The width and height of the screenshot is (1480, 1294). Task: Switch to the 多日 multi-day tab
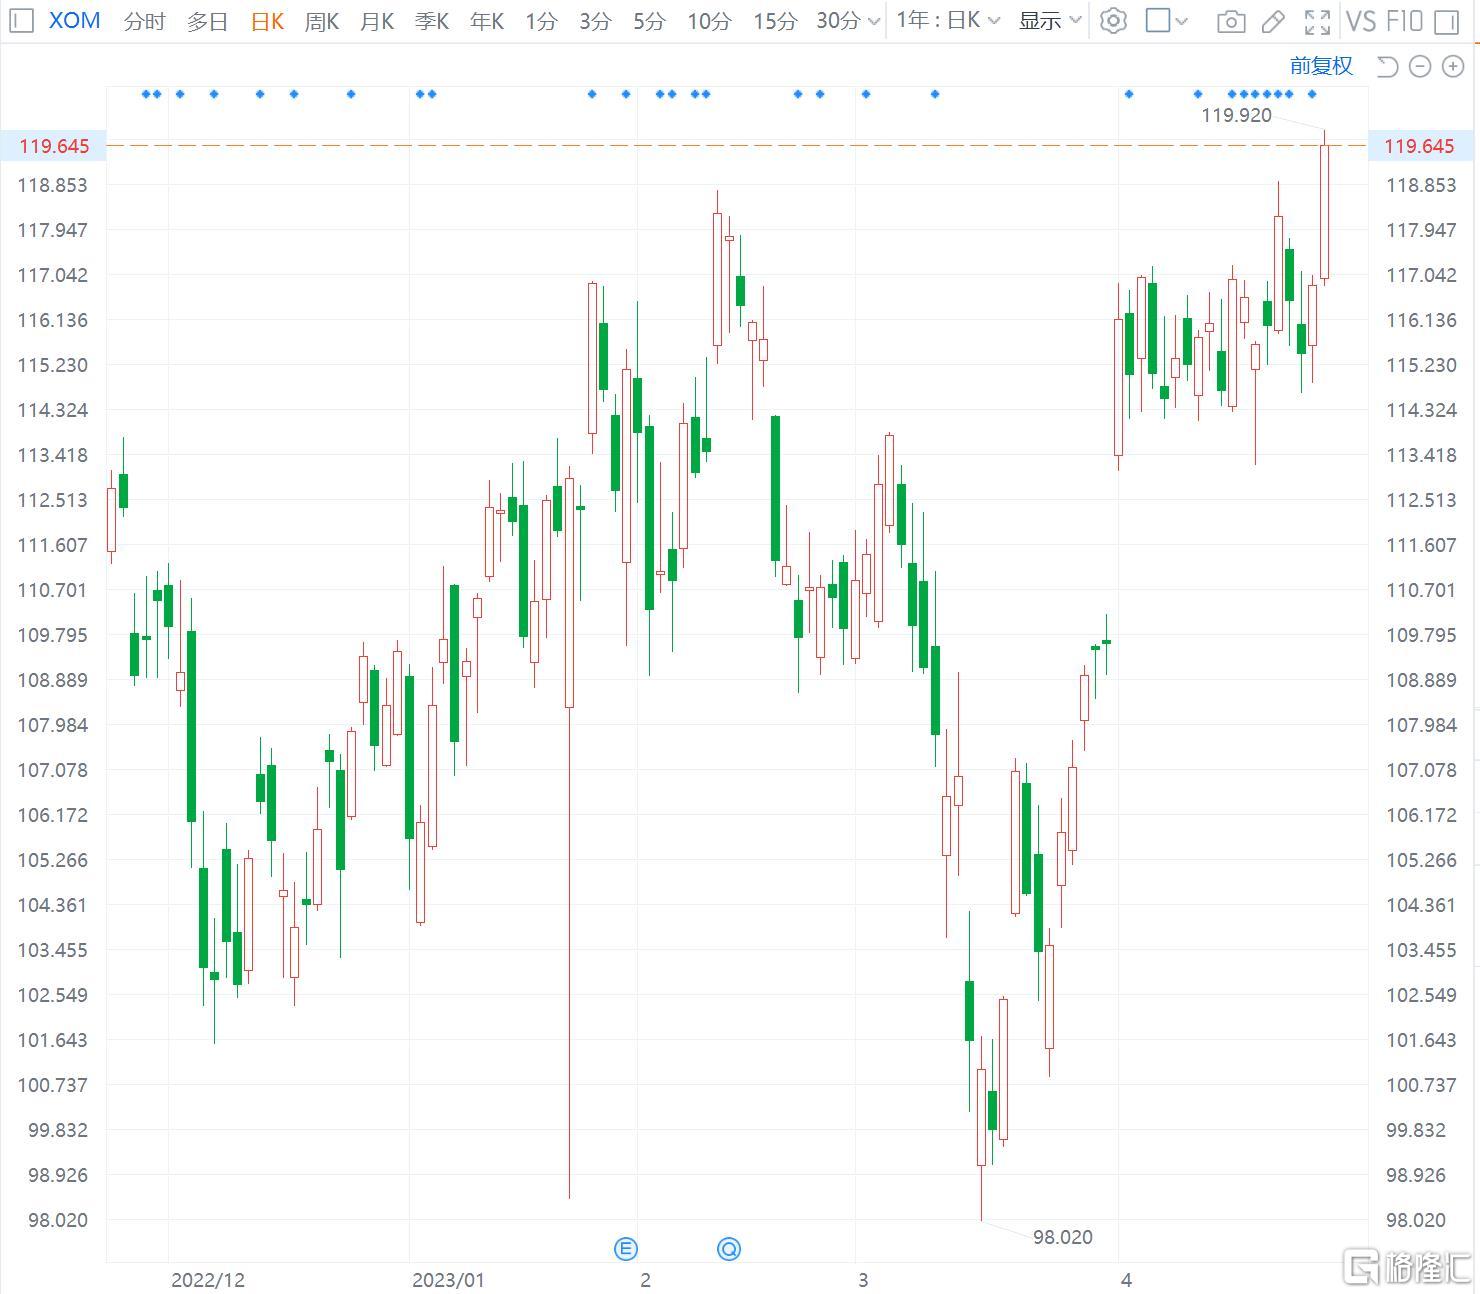tap(207, 20)
